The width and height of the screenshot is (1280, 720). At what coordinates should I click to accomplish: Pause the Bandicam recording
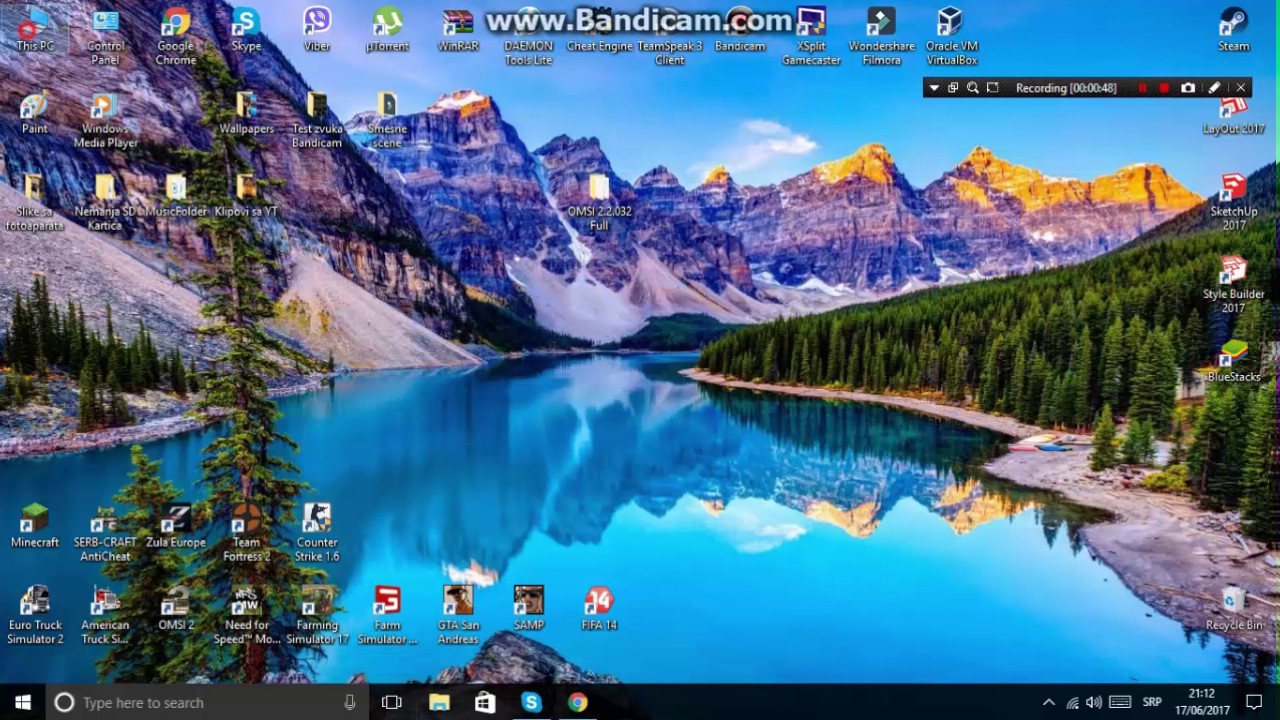(1143, 88)
